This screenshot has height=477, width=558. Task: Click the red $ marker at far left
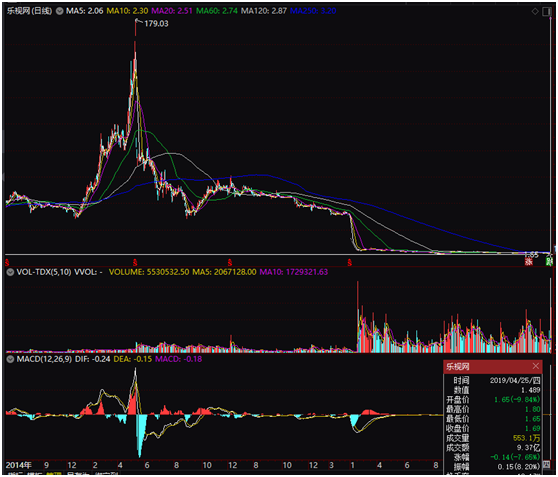point(7,263)
